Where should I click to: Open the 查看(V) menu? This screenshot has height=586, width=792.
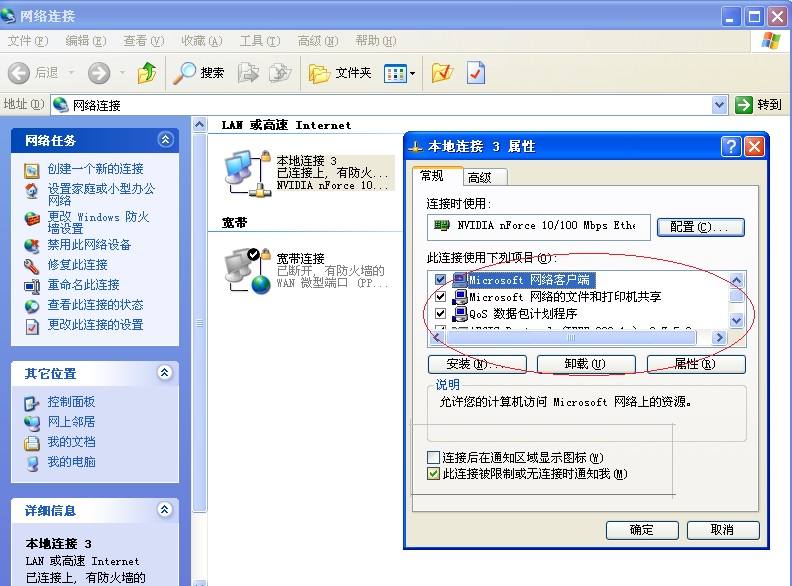(x=144, y=41)
